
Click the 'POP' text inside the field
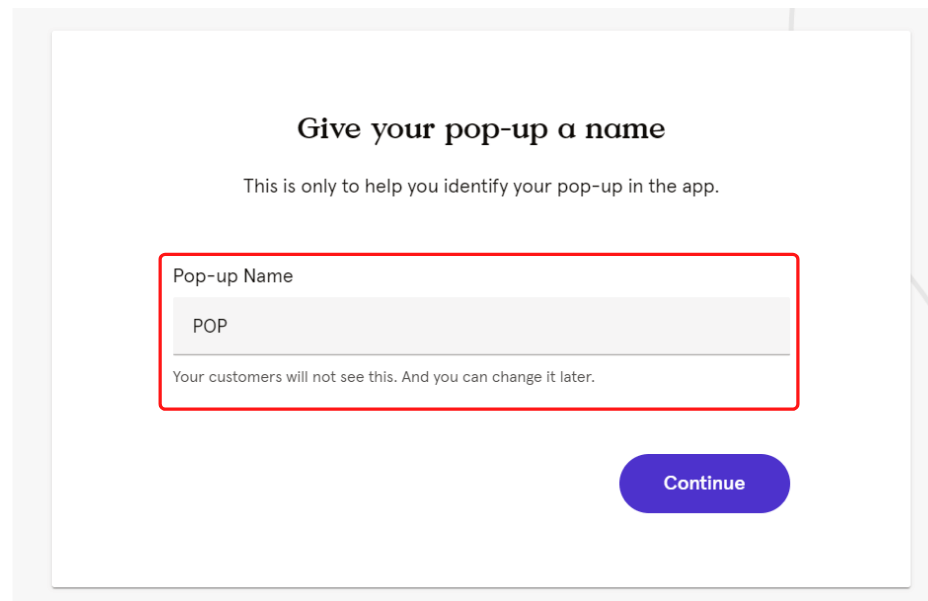click(210, 326)
